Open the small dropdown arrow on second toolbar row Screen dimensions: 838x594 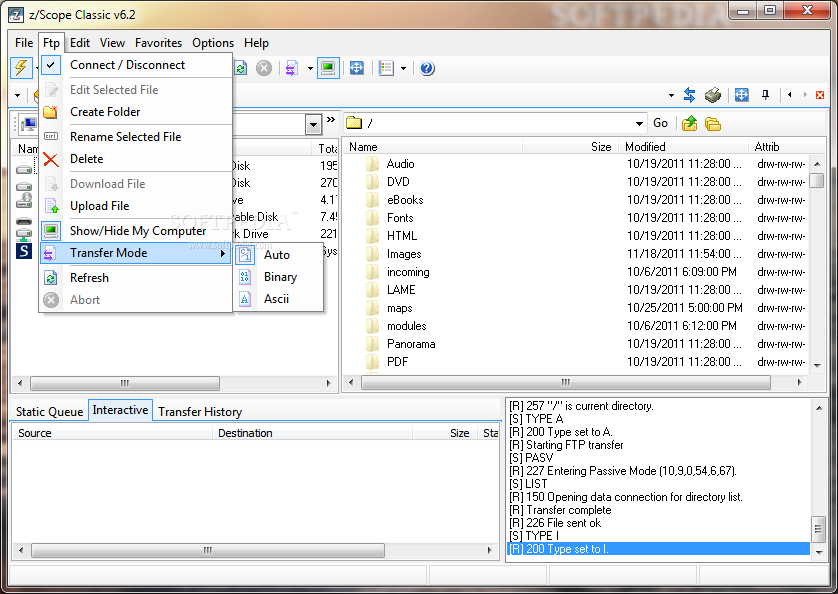click(x=17, y=96)
